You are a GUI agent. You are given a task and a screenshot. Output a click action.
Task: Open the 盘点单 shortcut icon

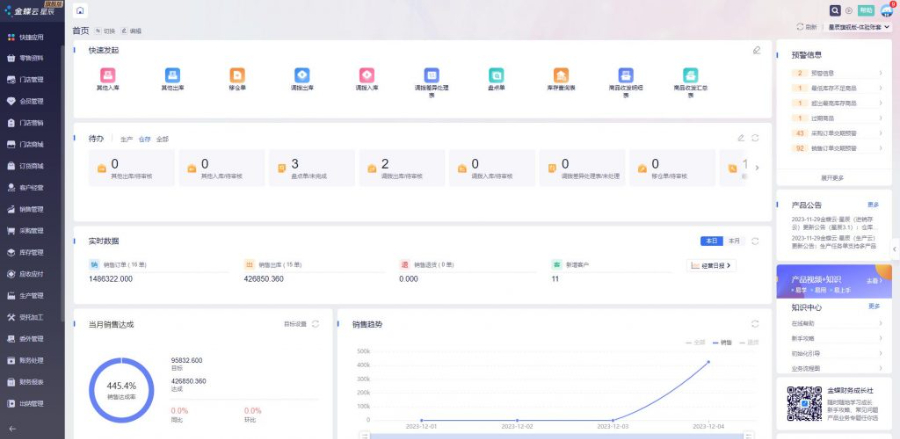click(x=496, y=76)
